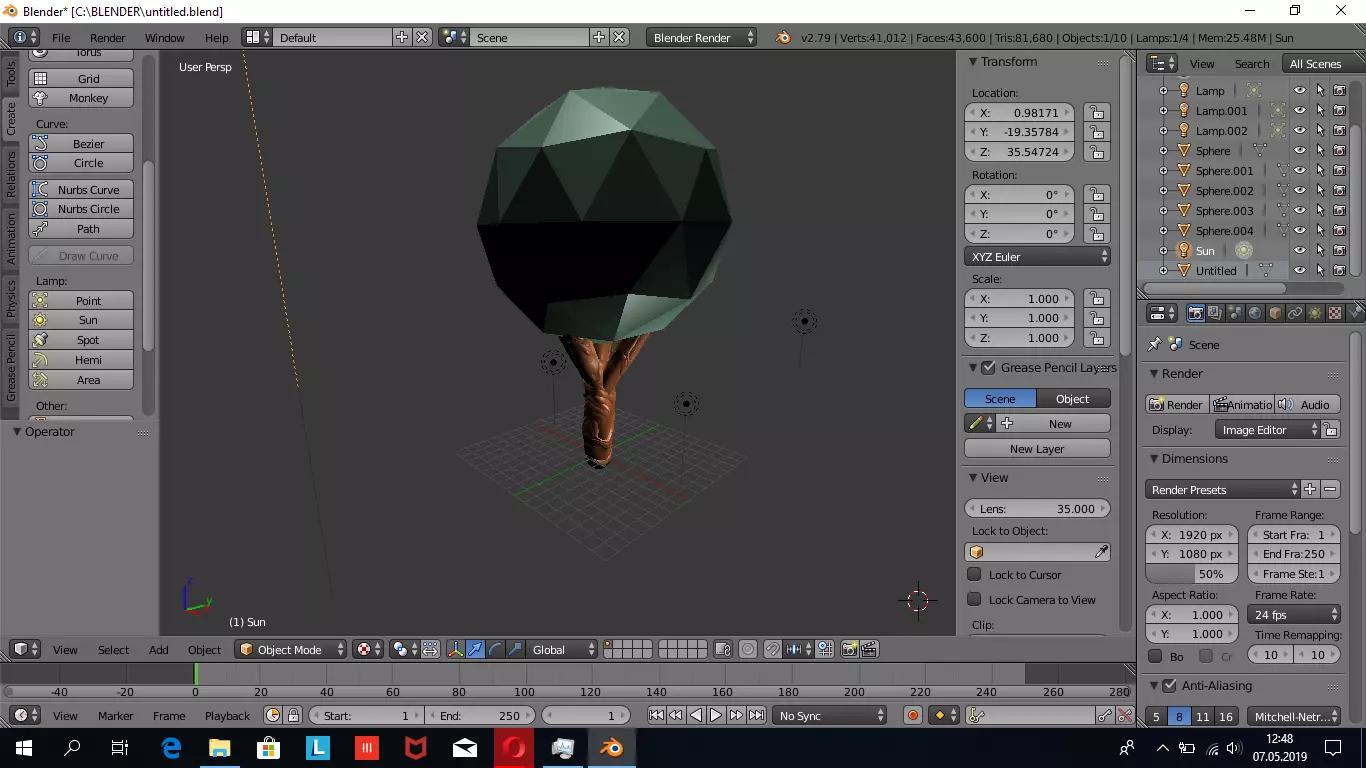The height and width of the screenshot is (768, 1366).
Task: Enable the Lock to Cursor checkbox
Action: point(974,574)
